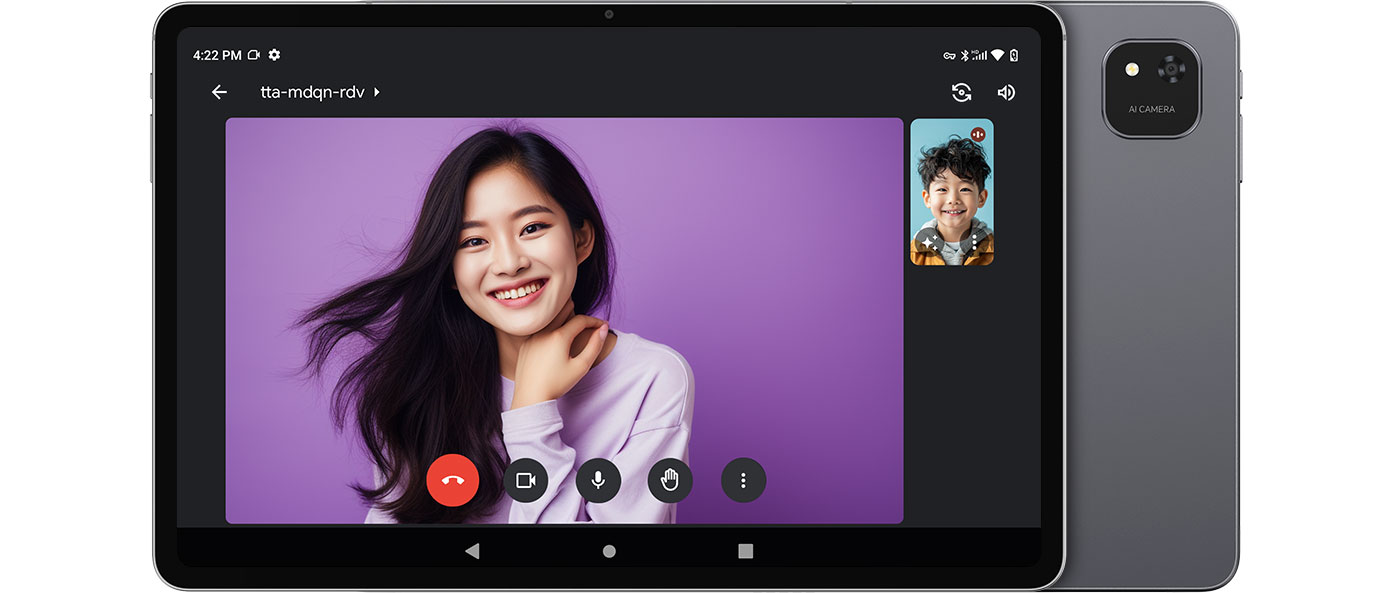The width and height of the screenshot is (1400, 593).
Task: Tap the main video of the woman
Action: [564, 300]
